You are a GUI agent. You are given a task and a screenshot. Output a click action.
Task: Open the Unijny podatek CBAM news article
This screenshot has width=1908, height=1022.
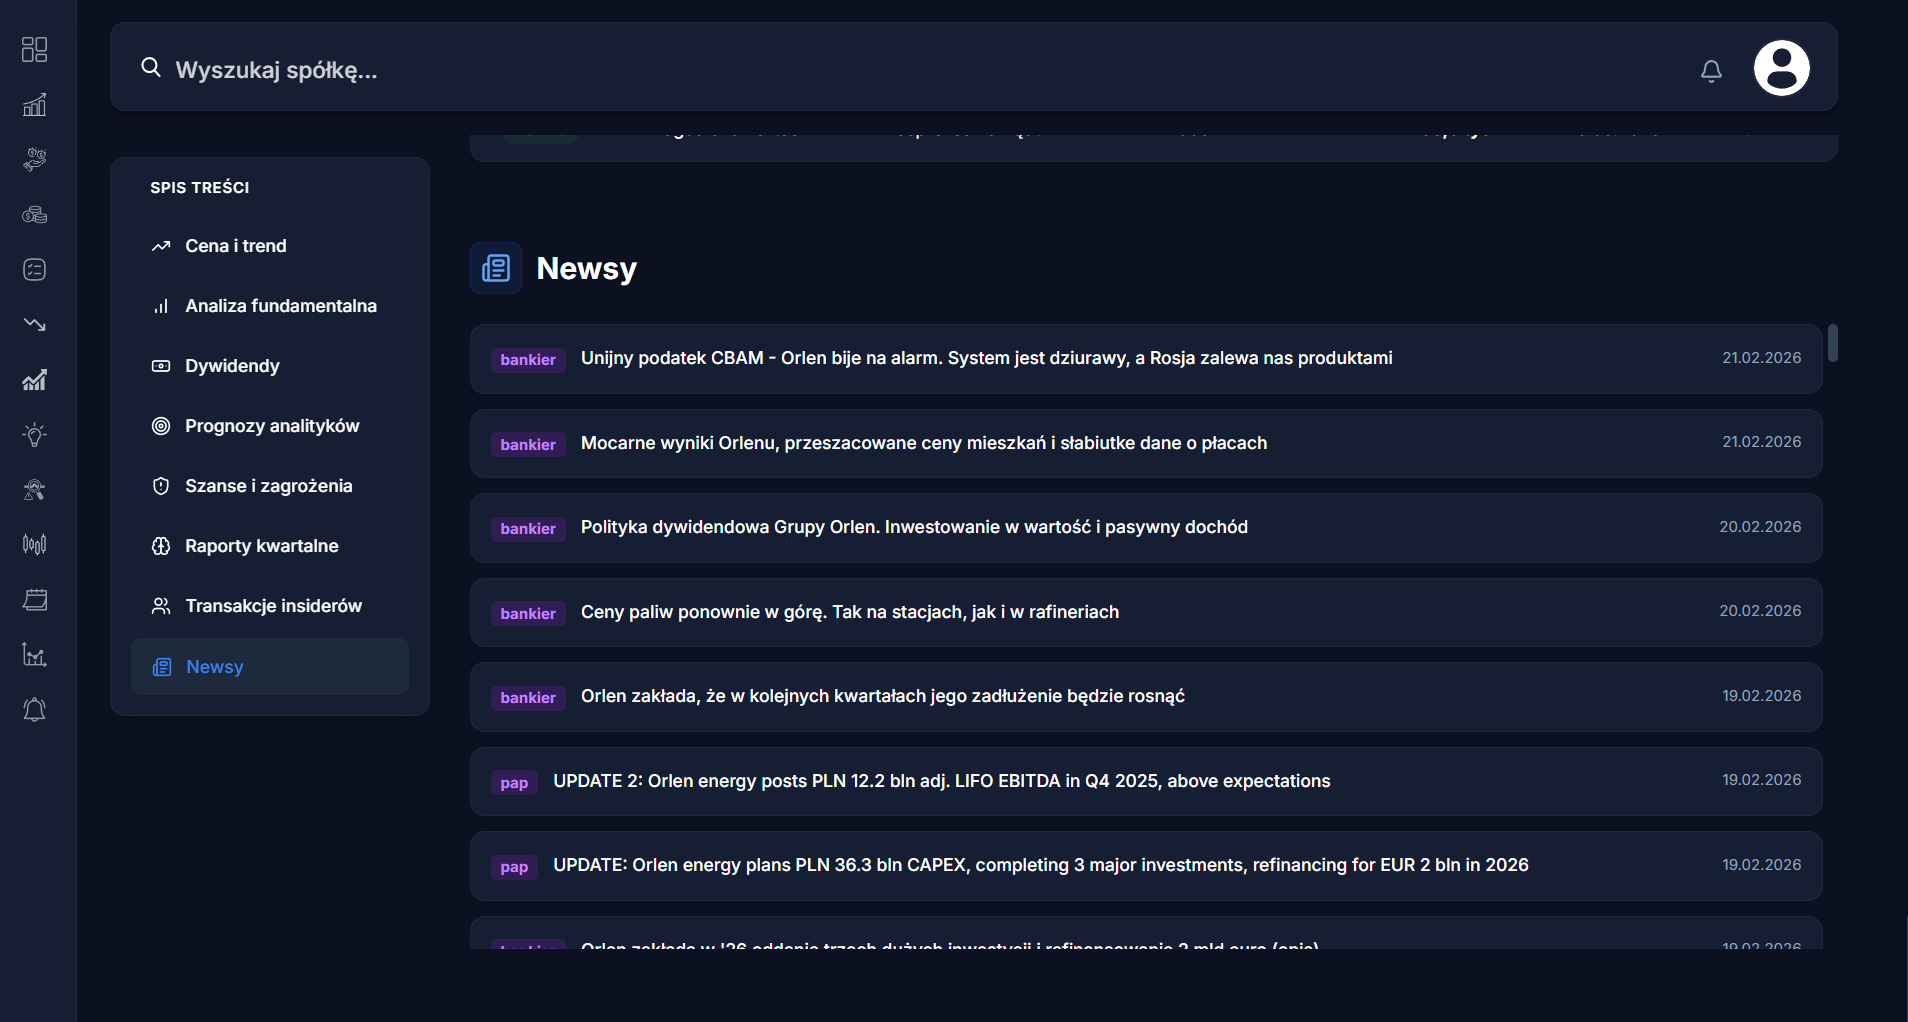(x=986, y=358)
